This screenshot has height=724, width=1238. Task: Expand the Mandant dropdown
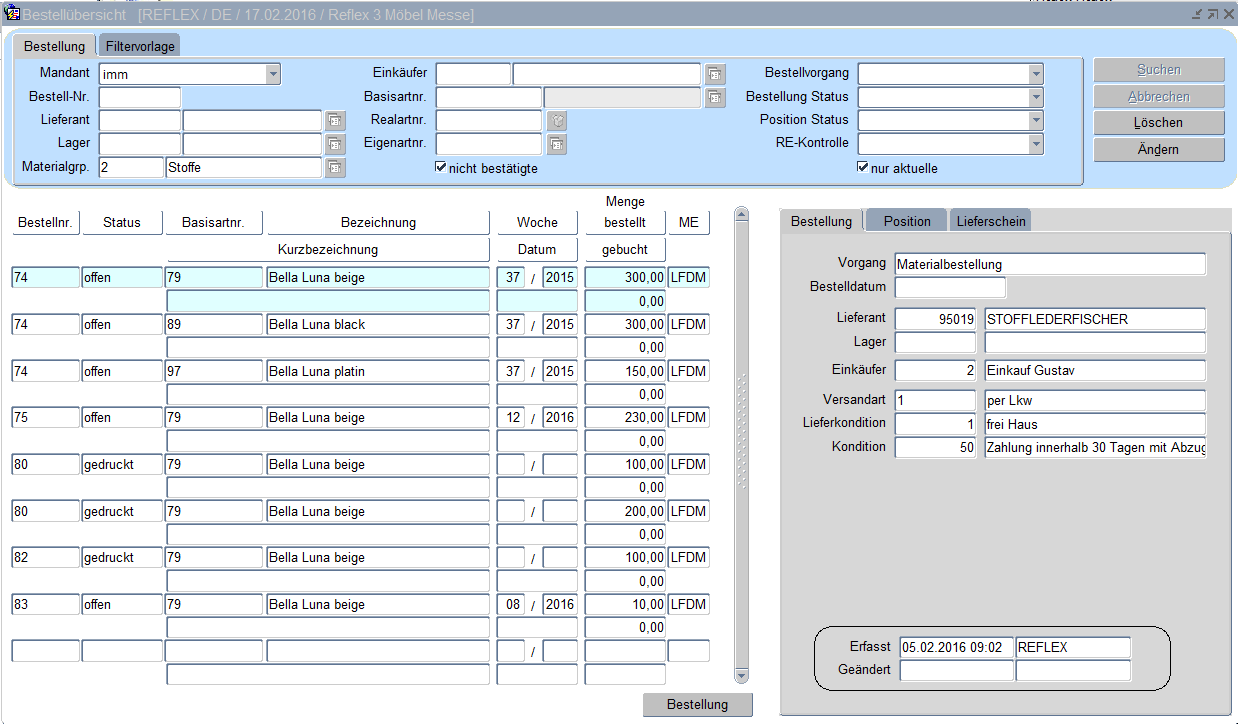pyautogui.click(x=273, y=74)
